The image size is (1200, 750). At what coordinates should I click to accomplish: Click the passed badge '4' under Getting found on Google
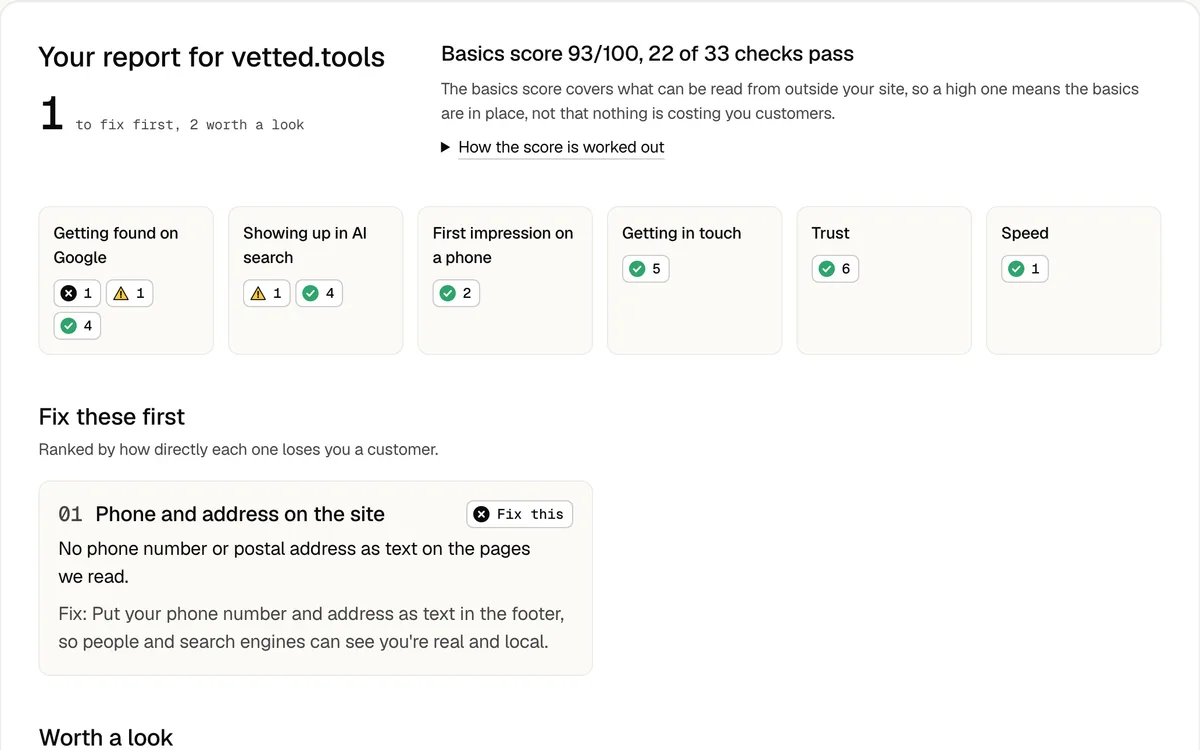coord(77,325)
